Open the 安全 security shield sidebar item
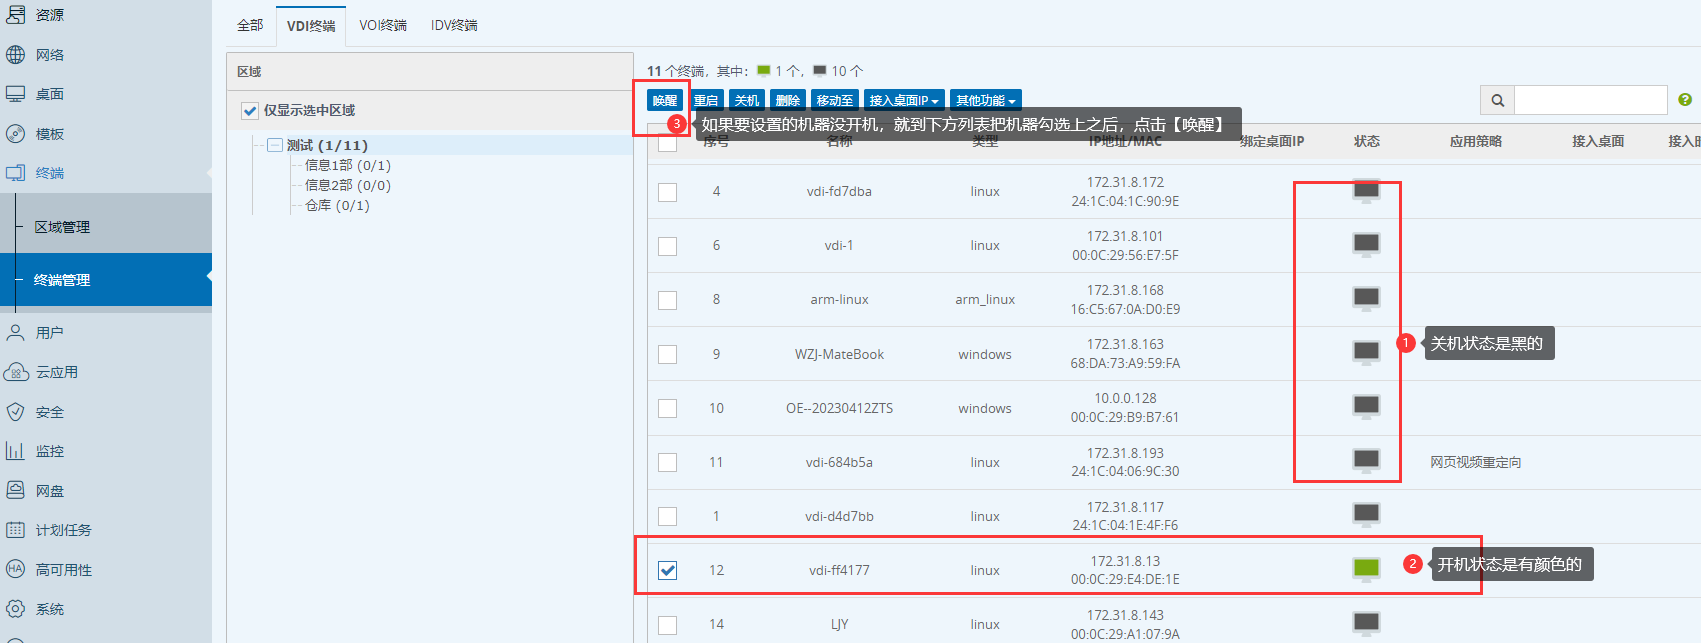This screenshot has height=643, width=1701. point(49,412)
